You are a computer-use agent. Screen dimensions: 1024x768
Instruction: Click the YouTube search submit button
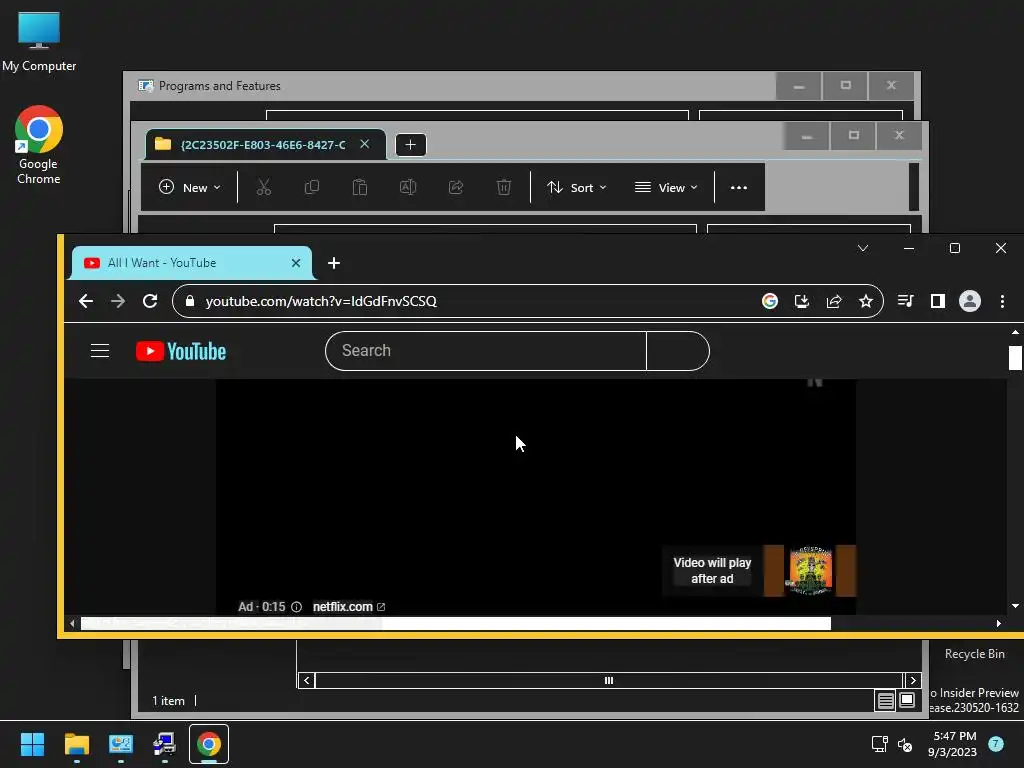(678, 351)
